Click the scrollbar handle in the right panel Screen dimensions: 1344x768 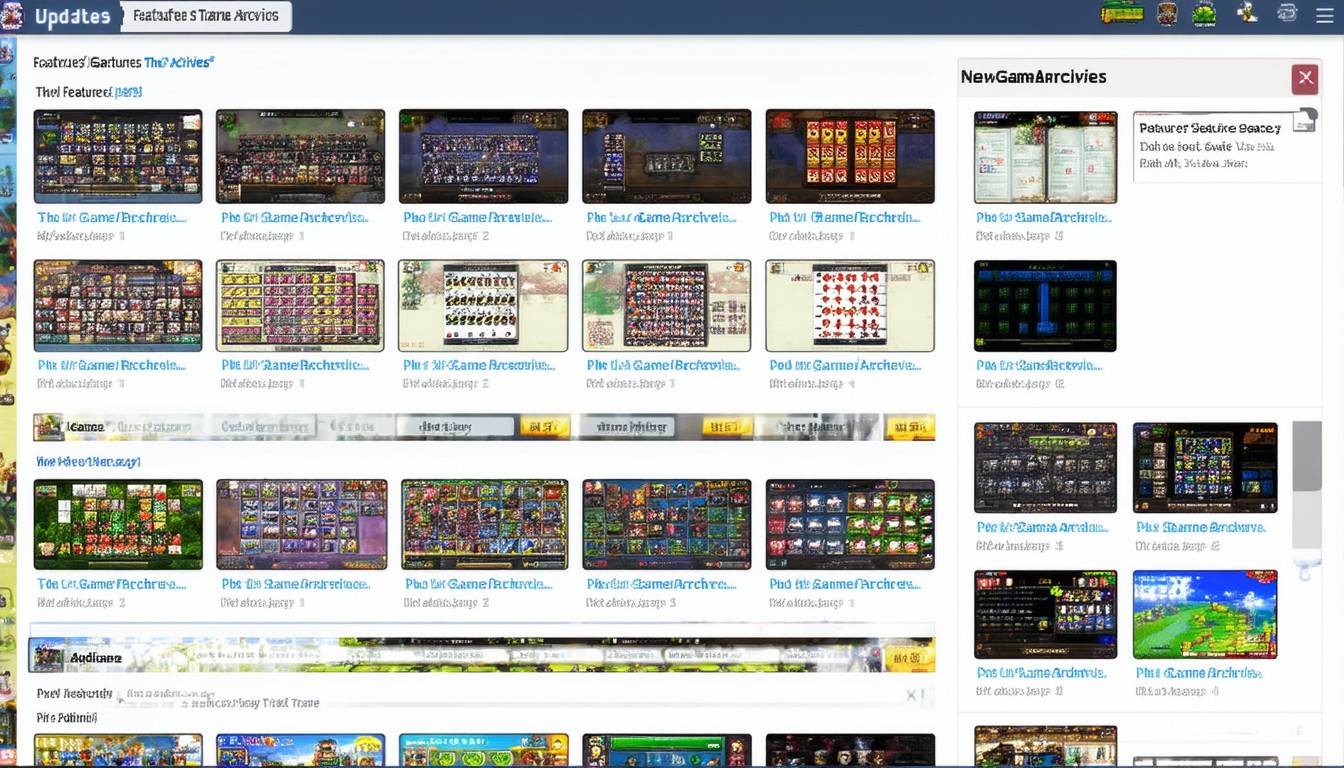pos(1306,457)
